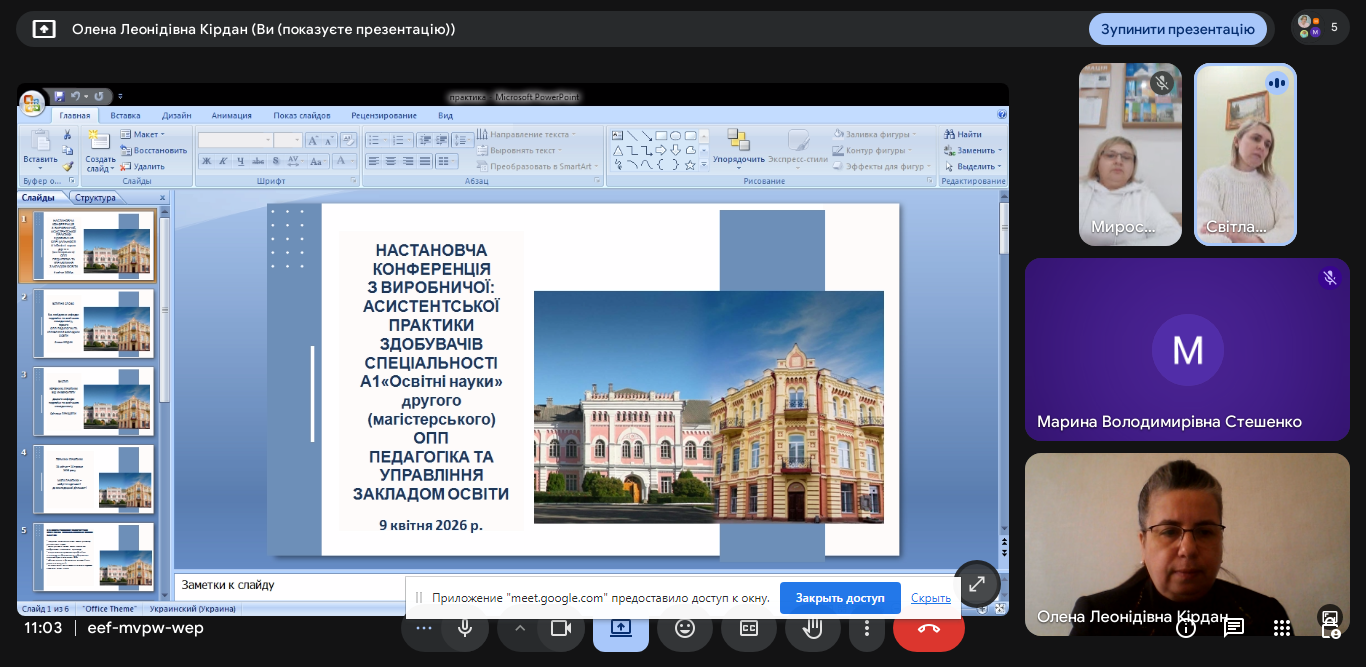This screenshot has width=1366, height=667.
Task: Open the activities grid icon
Action: pyautogui.click(x=1282, y=627)
